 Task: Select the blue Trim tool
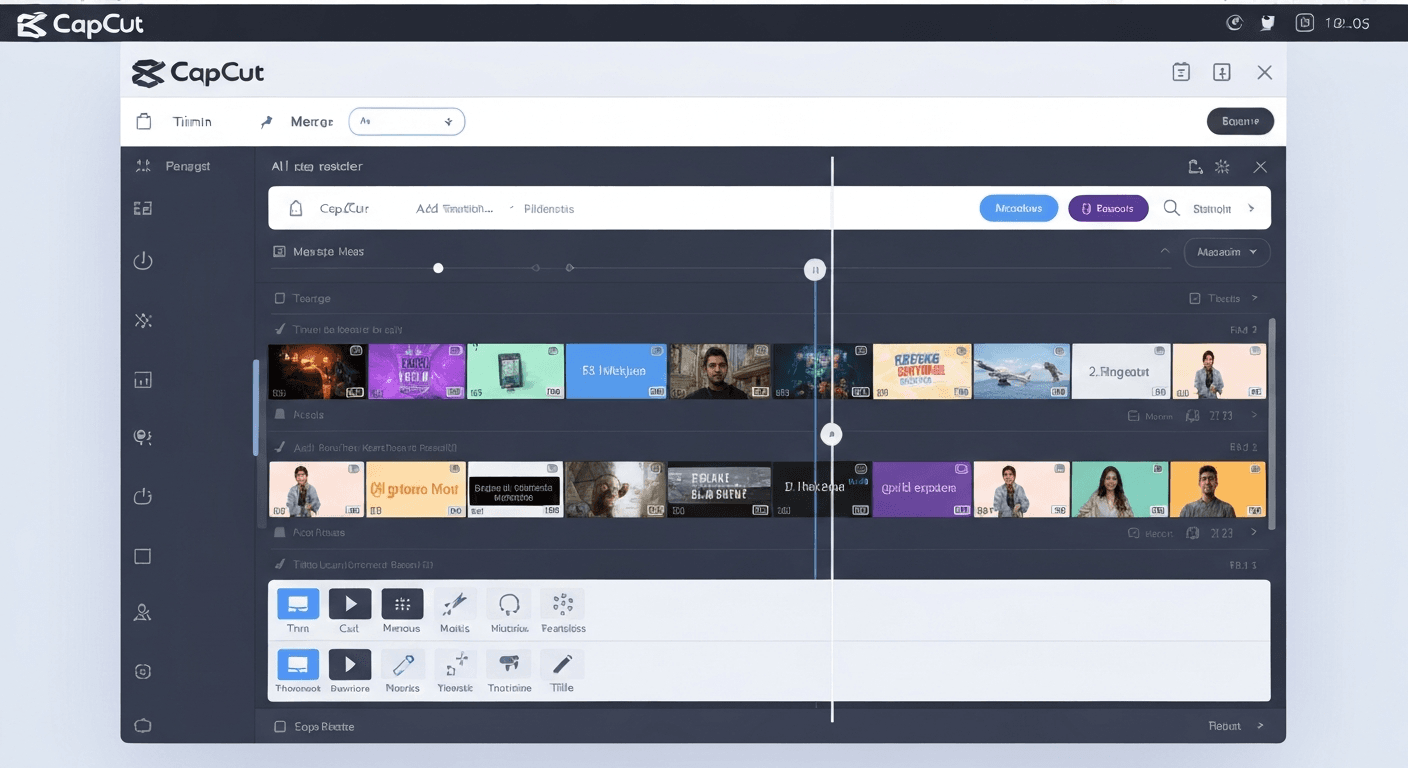tap(297, 610)
